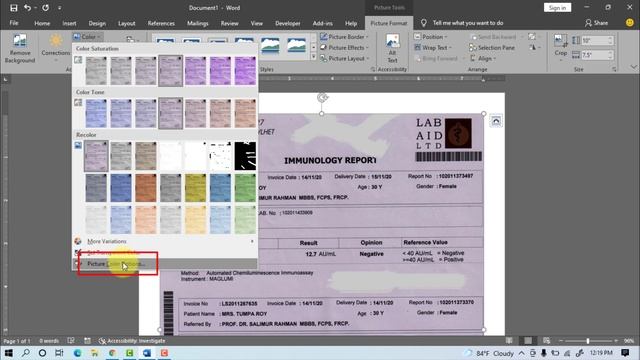This screenshot has width=640, height=360.
Task: Open the notification center icon
Action: click(625, 353)
